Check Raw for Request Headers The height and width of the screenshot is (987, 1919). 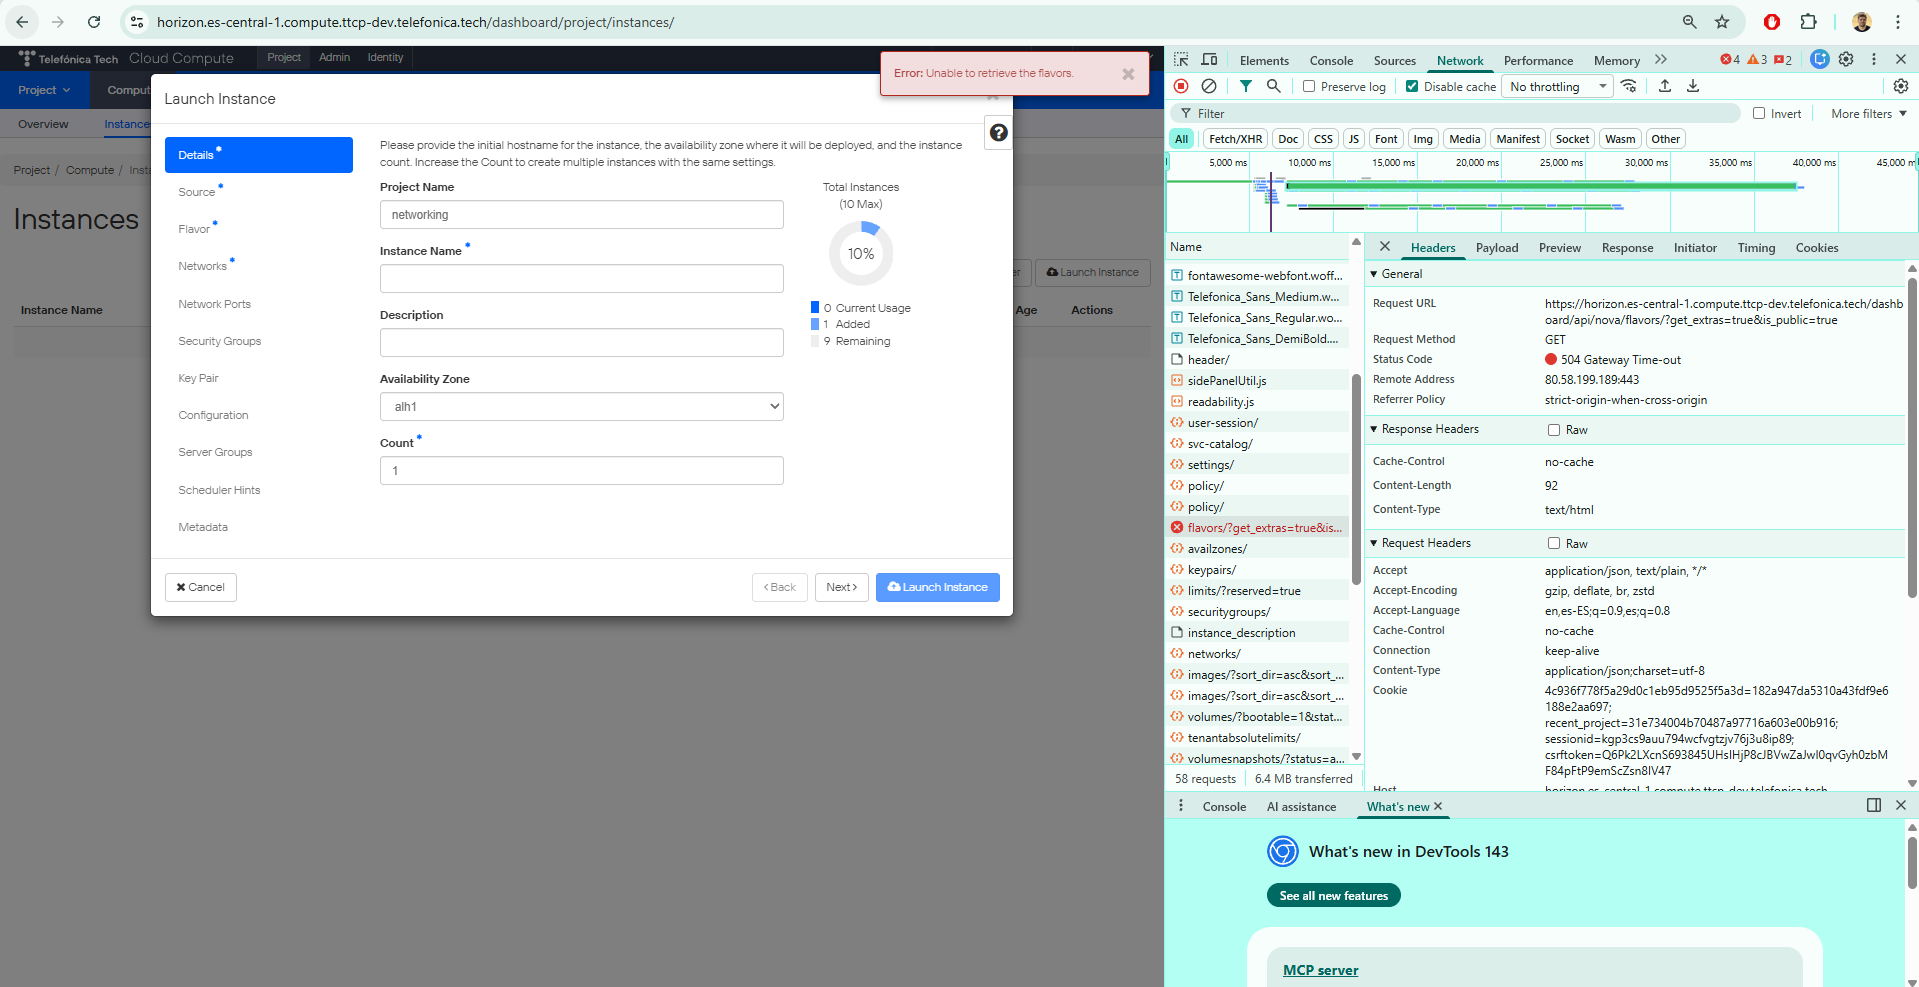pyautogui.click(x=1554, y=543)
